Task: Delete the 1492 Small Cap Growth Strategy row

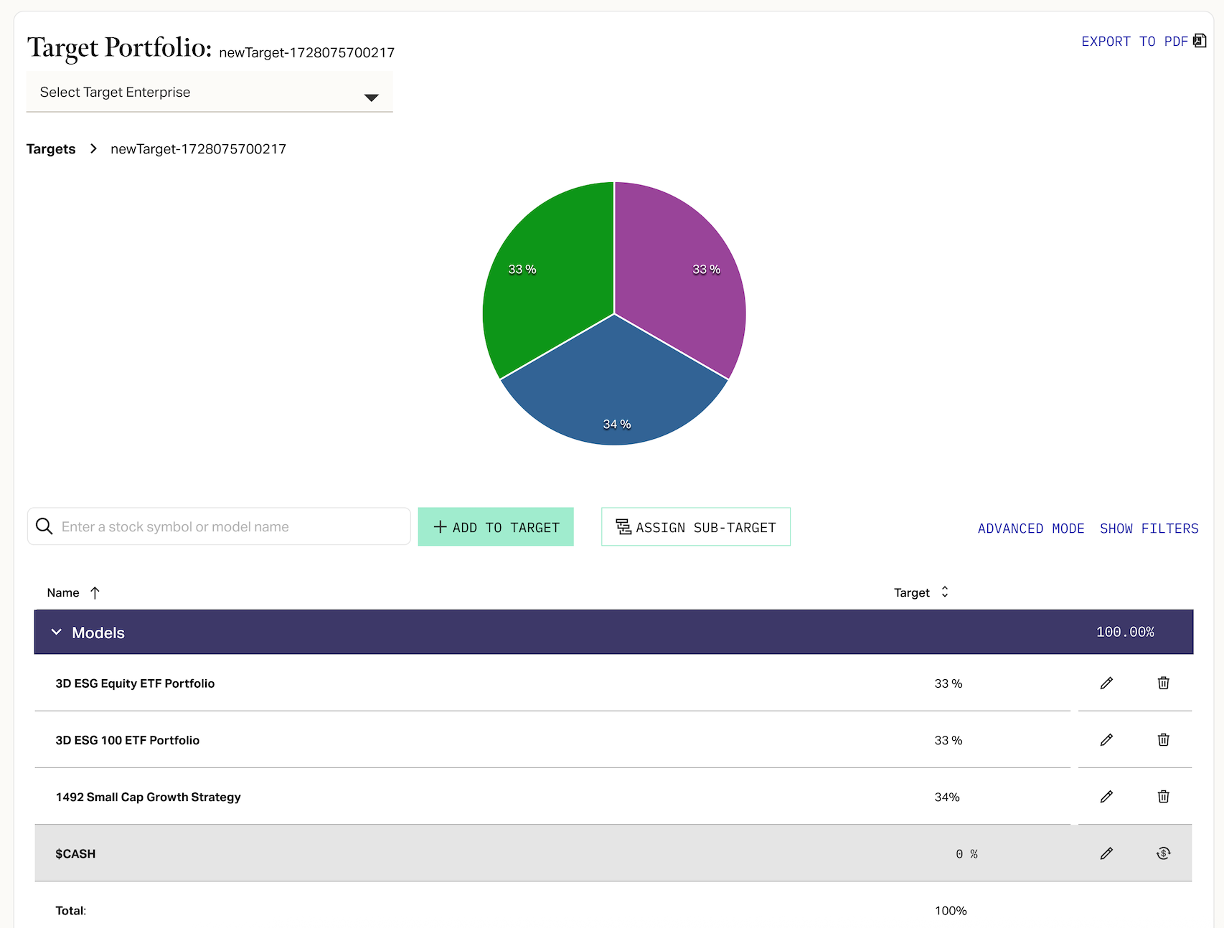Action: [x=1163, y=797]
